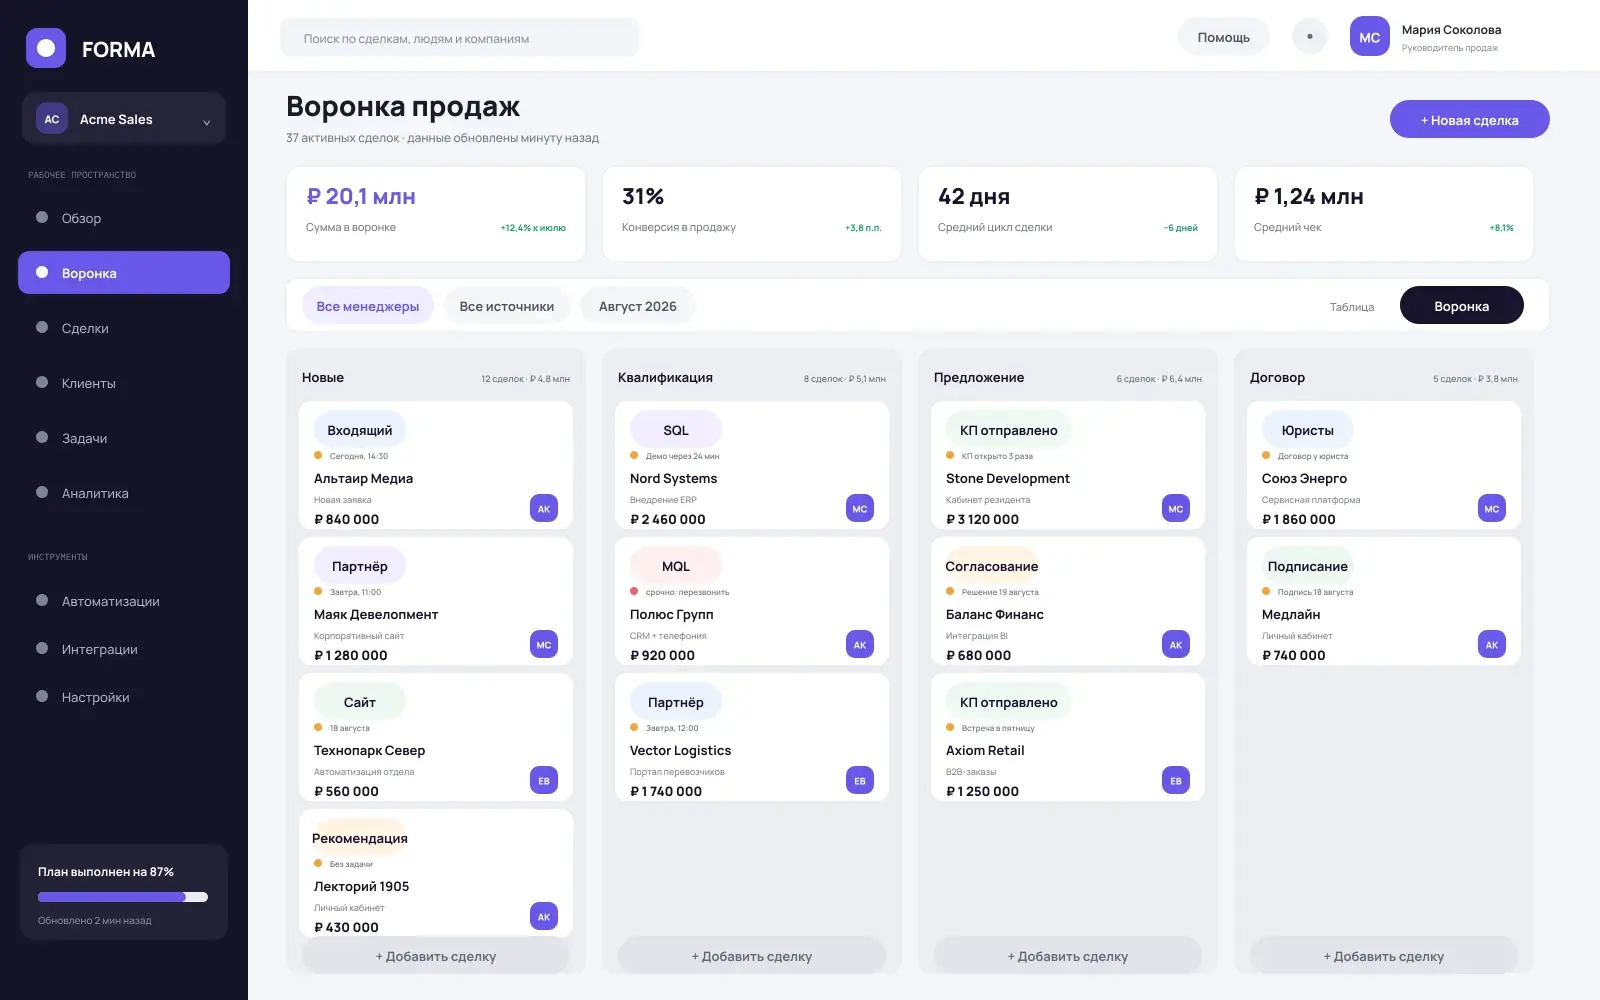The height and width of the screenshot is (1000, 1600).
Task: Open Задачи in sidebar
Action: tap(124, 438)
